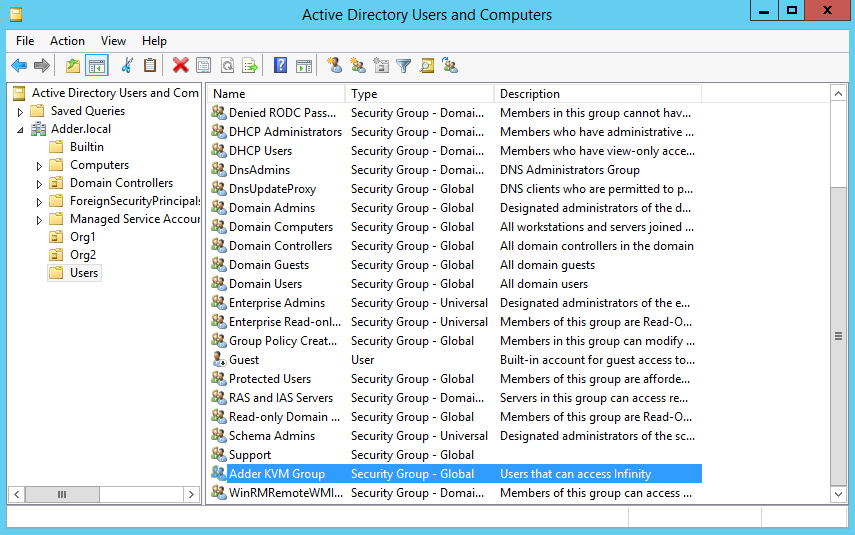Sort by the Description column header
Image resolution: width=855 pixels, height=535 pixels.
598,94
